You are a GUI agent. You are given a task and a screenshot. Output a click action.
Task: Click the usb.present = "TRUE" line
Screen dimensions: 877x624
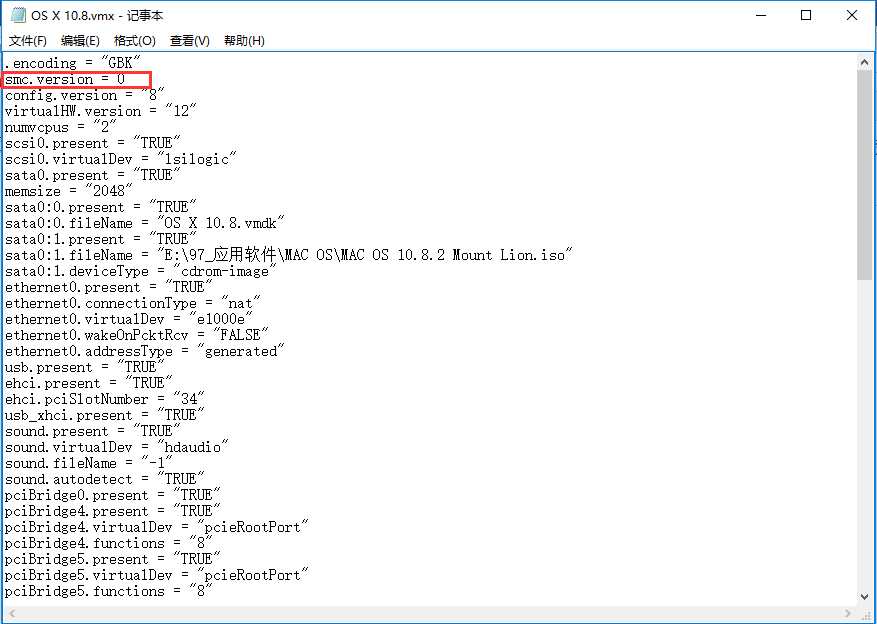point(85,367)
